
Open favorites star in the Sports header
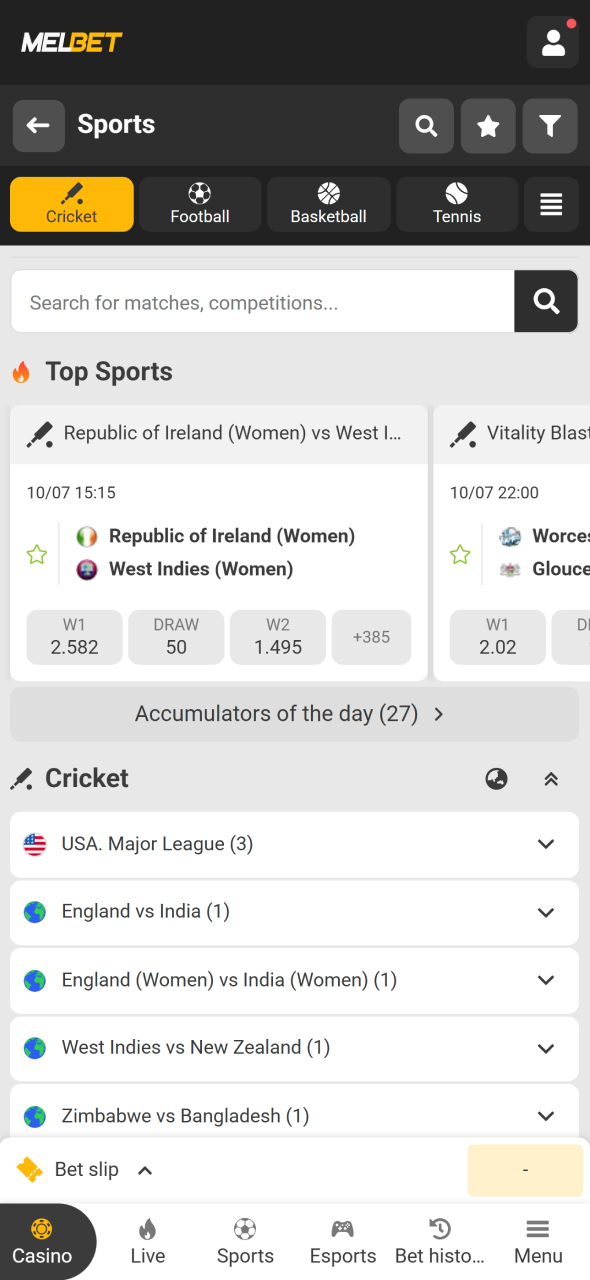click(488, 126)
